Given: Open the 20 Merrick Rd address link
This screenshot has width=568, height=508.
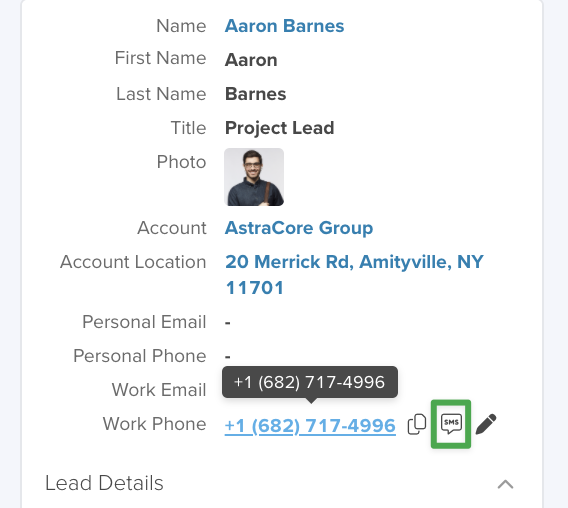Looking at the screenshot, I should tap(354, 275).
